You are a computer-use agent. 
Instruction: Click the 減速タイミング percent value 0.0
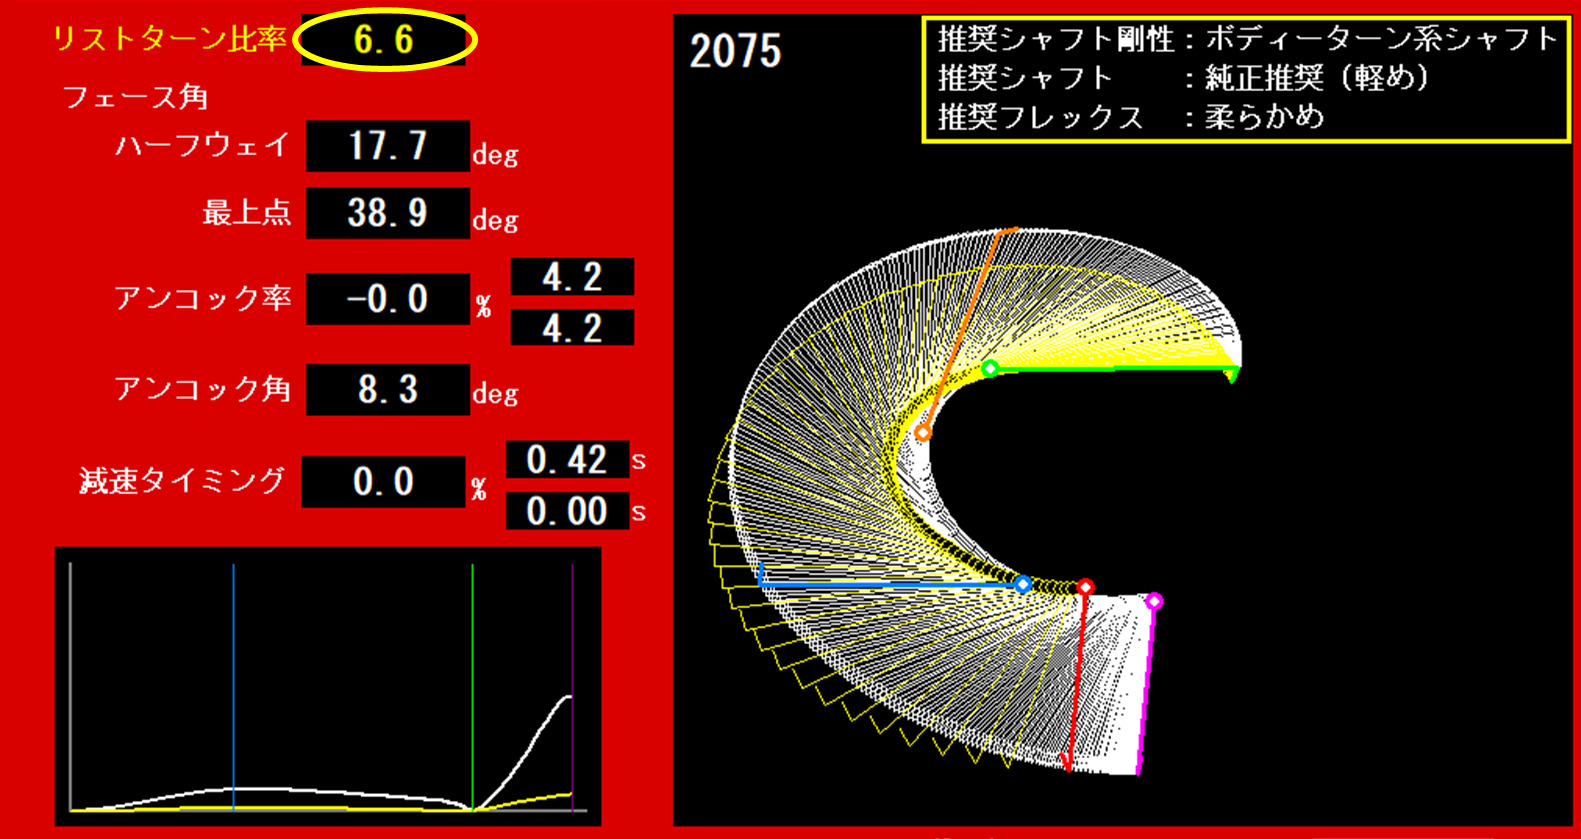click(x=384, y=482)
